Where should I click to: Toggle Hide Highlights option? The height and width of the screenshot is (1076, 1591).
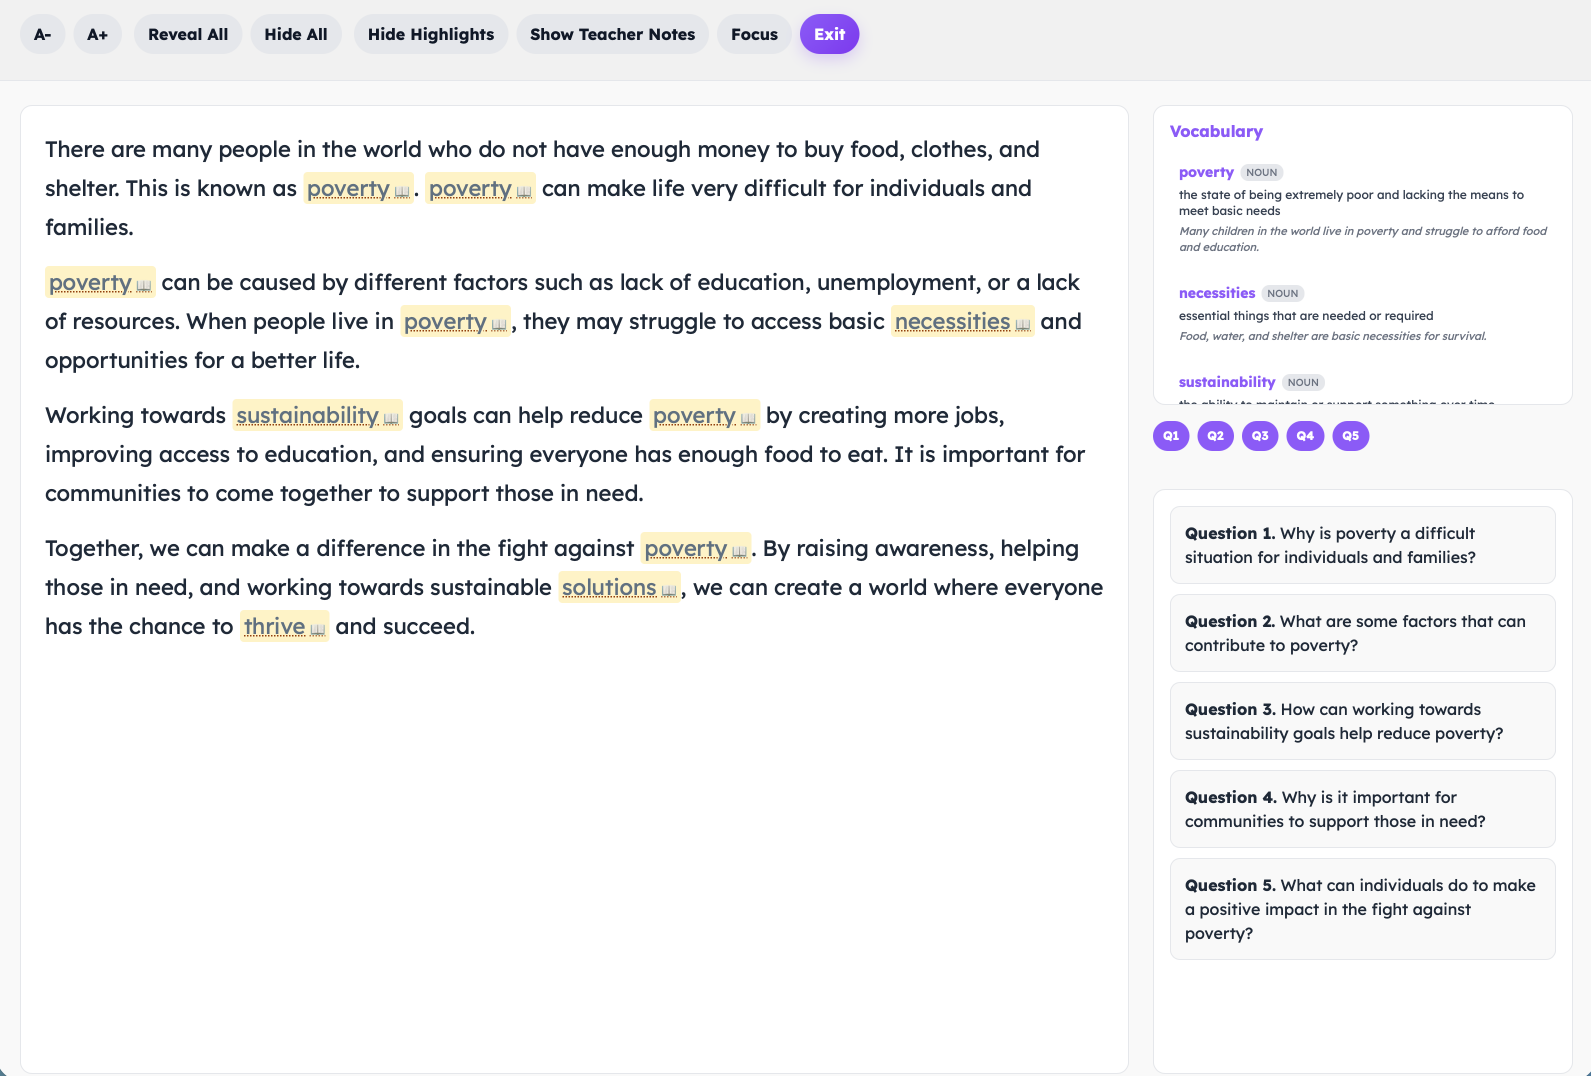(431, 34)
